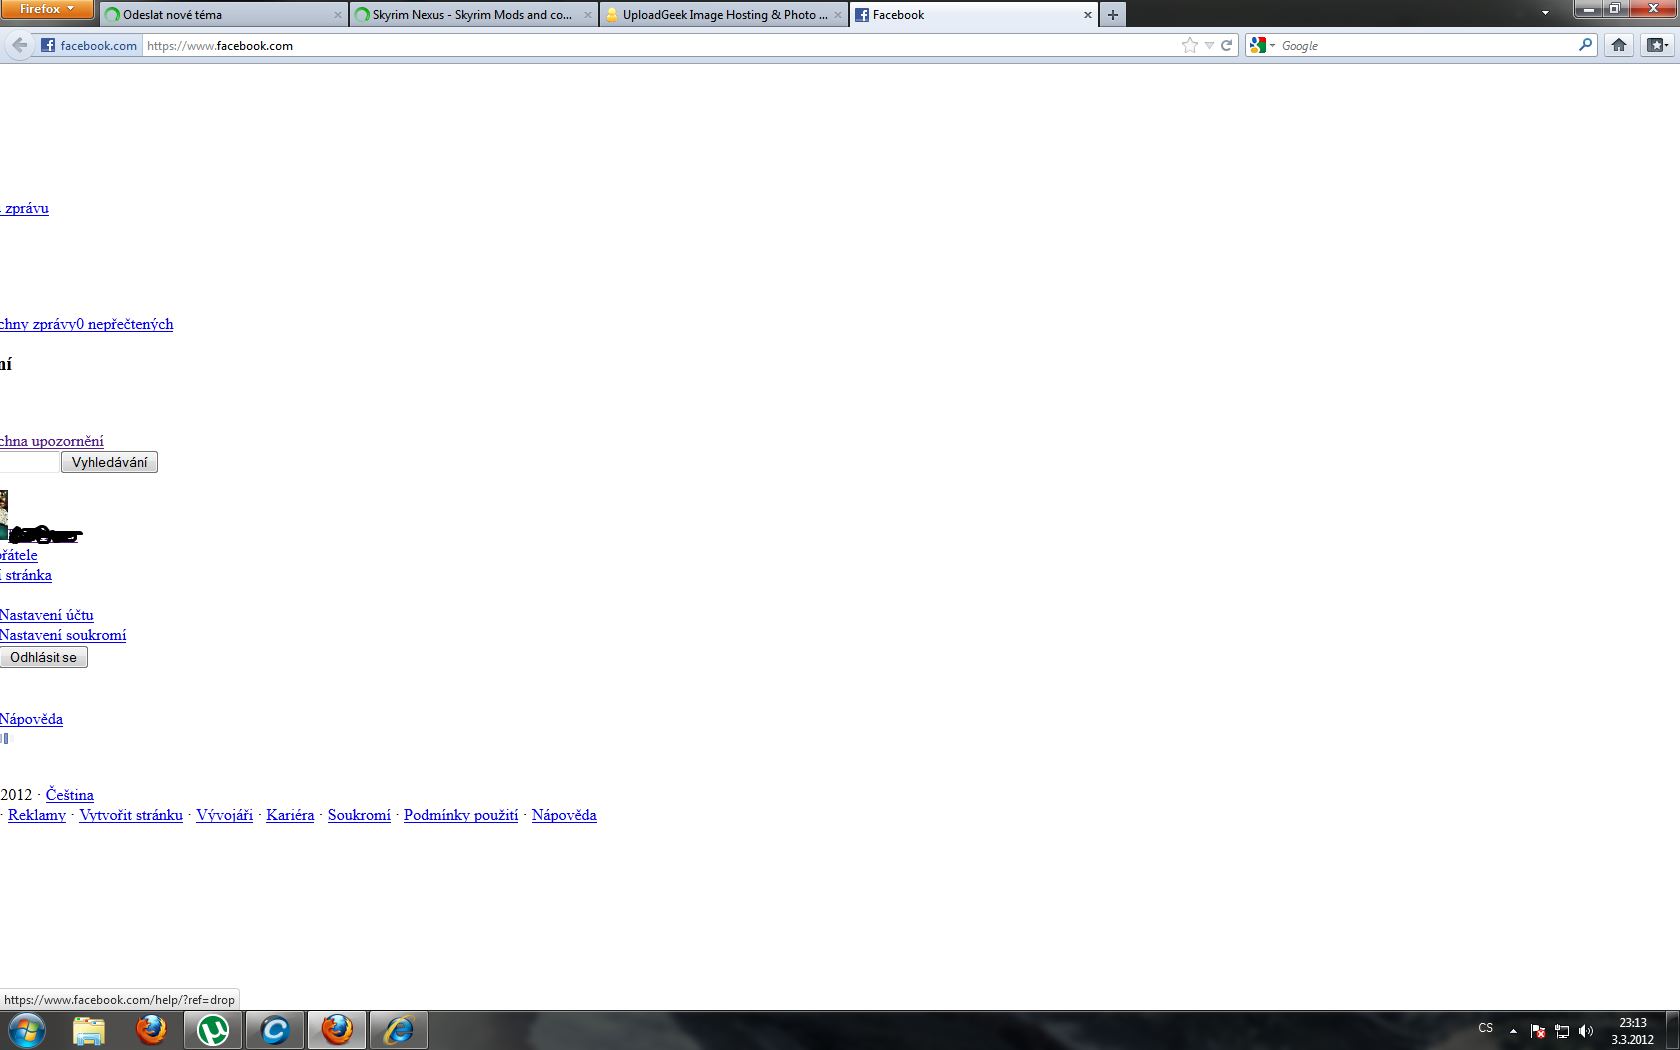Click the Google search box
1680x1050 pixels.
[1427, 45]
